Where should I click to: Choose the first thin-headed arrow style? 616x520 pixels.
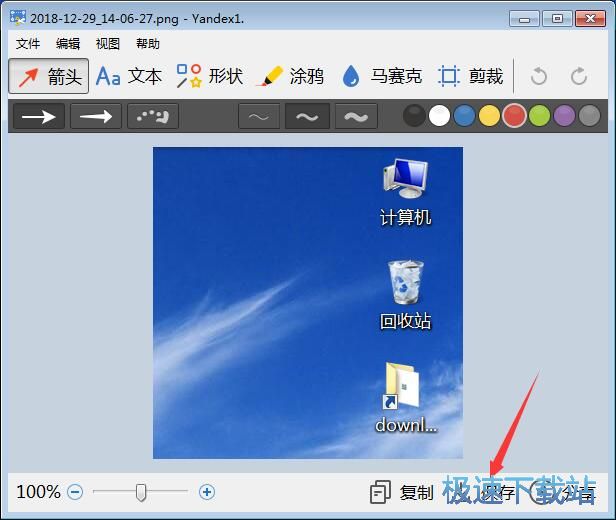39,117
